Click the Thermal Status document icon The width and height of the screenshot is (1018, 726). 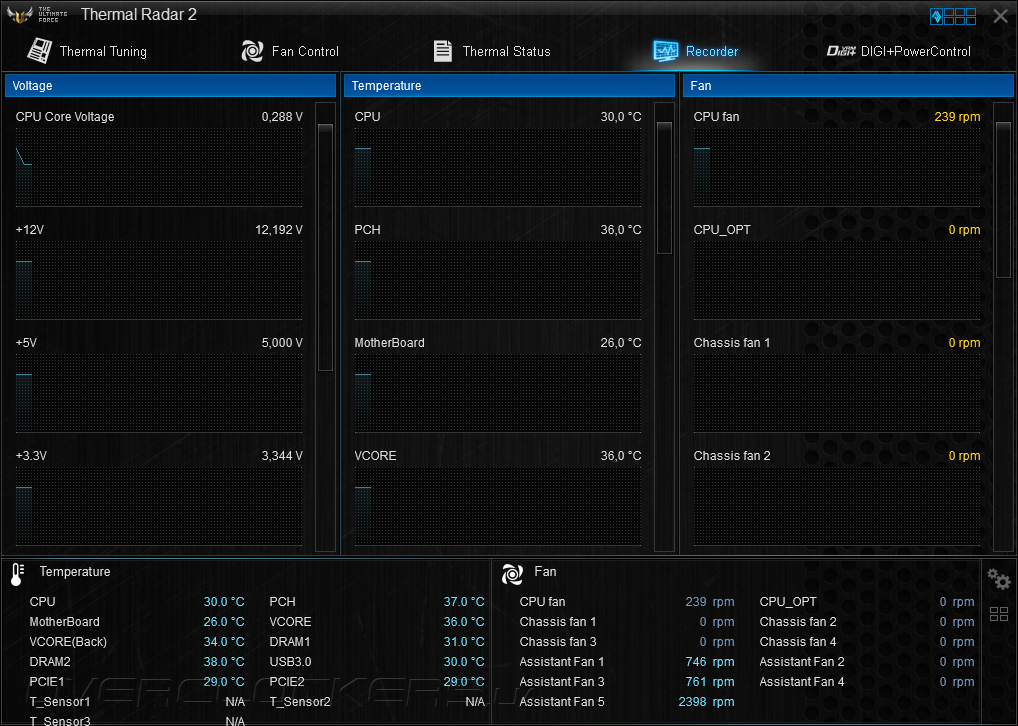(x=443, y=51)
